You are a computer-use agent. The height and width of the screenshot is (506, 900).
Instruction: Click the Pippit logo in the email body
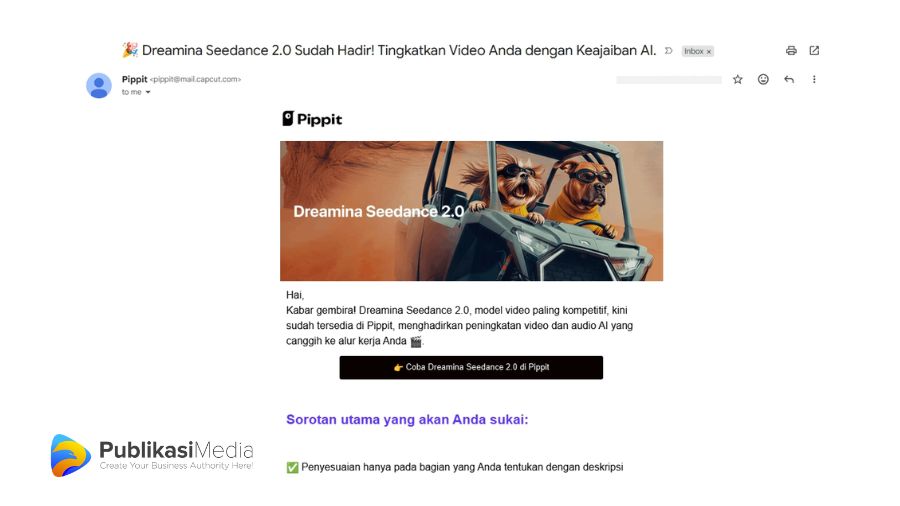pos(312,119)
